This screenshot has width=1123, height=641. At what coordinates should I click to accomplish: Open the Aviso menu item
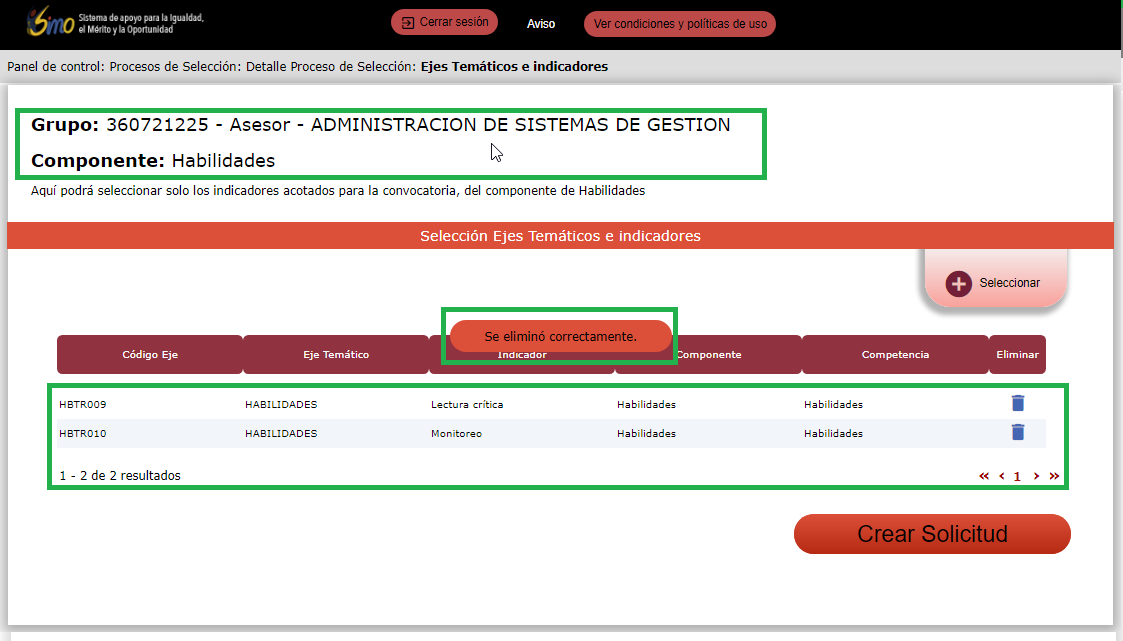pyautogui.click(x=541, y=24)
